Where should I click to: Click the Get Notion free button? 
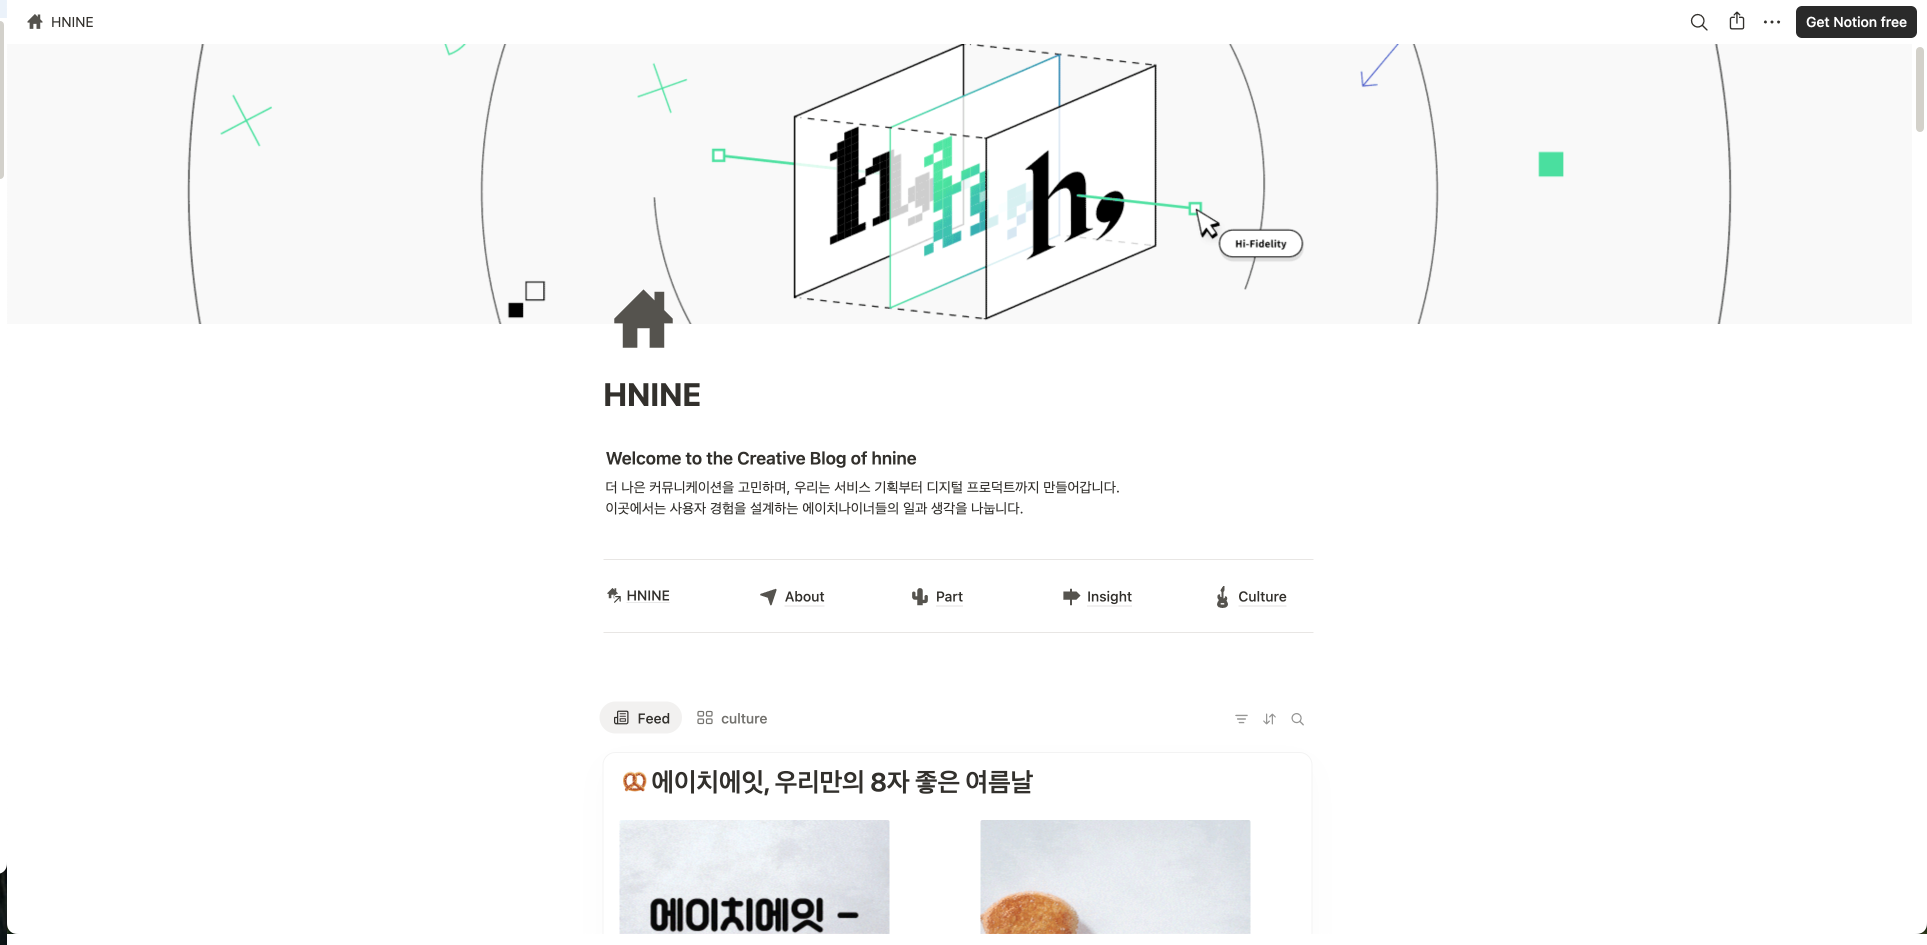1856,22
